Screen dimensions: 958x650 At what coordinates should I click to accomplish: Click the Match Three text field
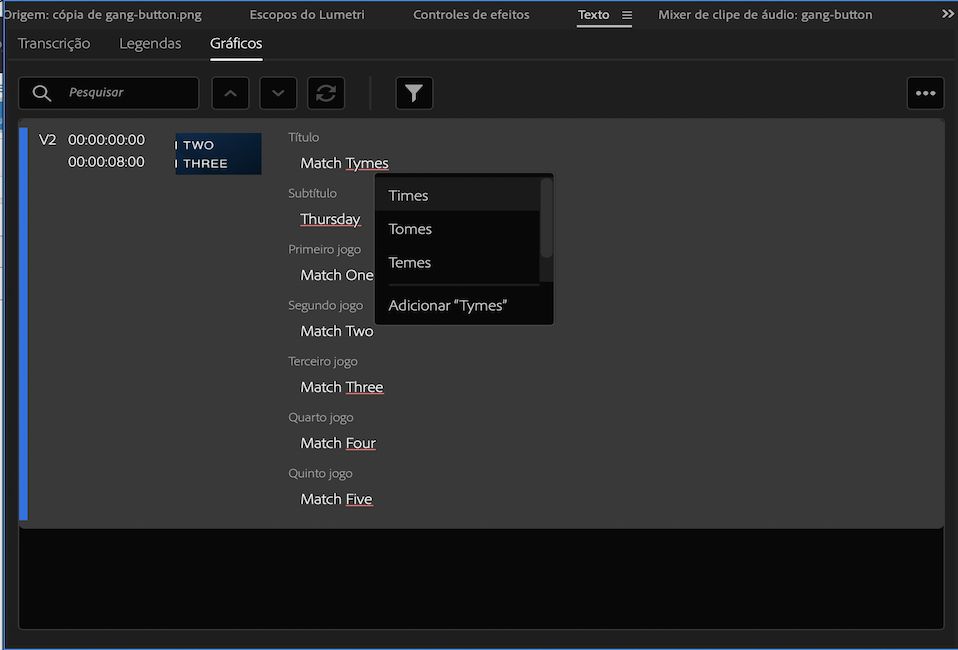(x=342, y=387)
